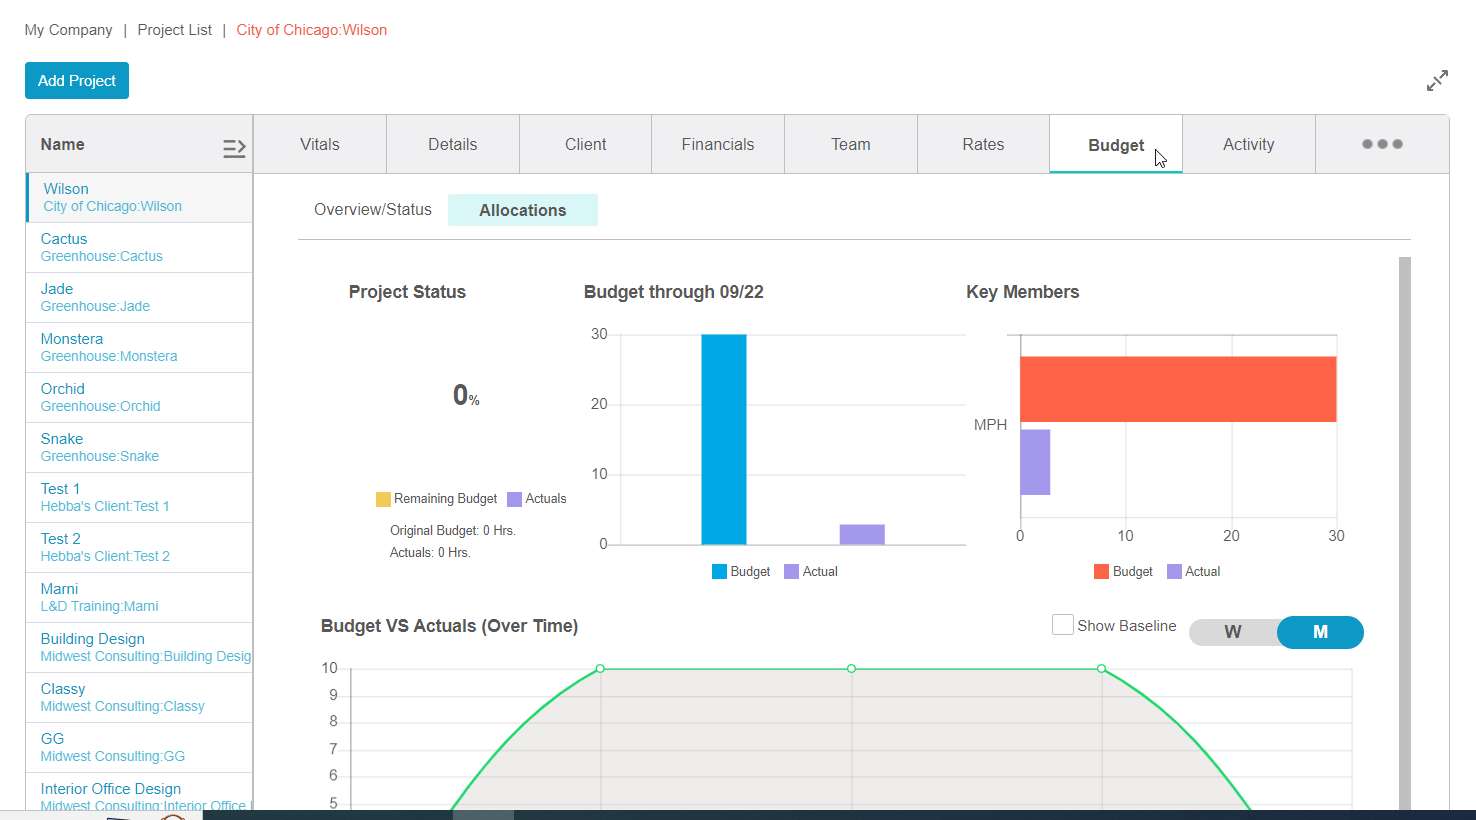Show the Overview/Status sub-tab
Screen dimensions: 1476x820
(373, 210)
